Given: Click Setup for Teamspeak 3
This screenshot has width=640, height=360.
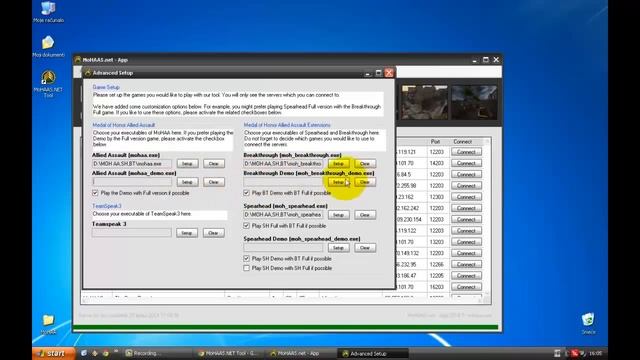Looking at the screenshot, I should pyautogui.click(x=187, y=233).
